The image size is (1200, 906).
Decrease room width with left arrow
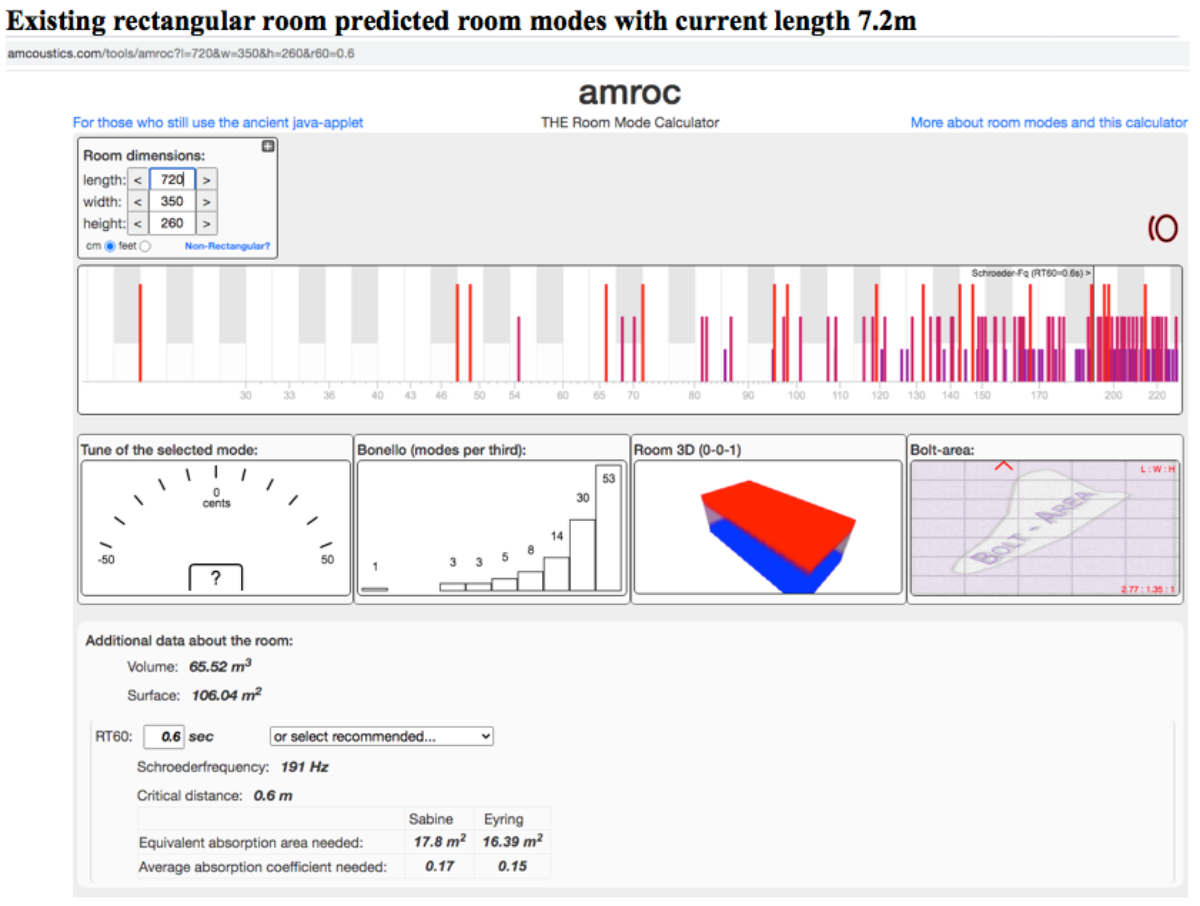(138, 202)
